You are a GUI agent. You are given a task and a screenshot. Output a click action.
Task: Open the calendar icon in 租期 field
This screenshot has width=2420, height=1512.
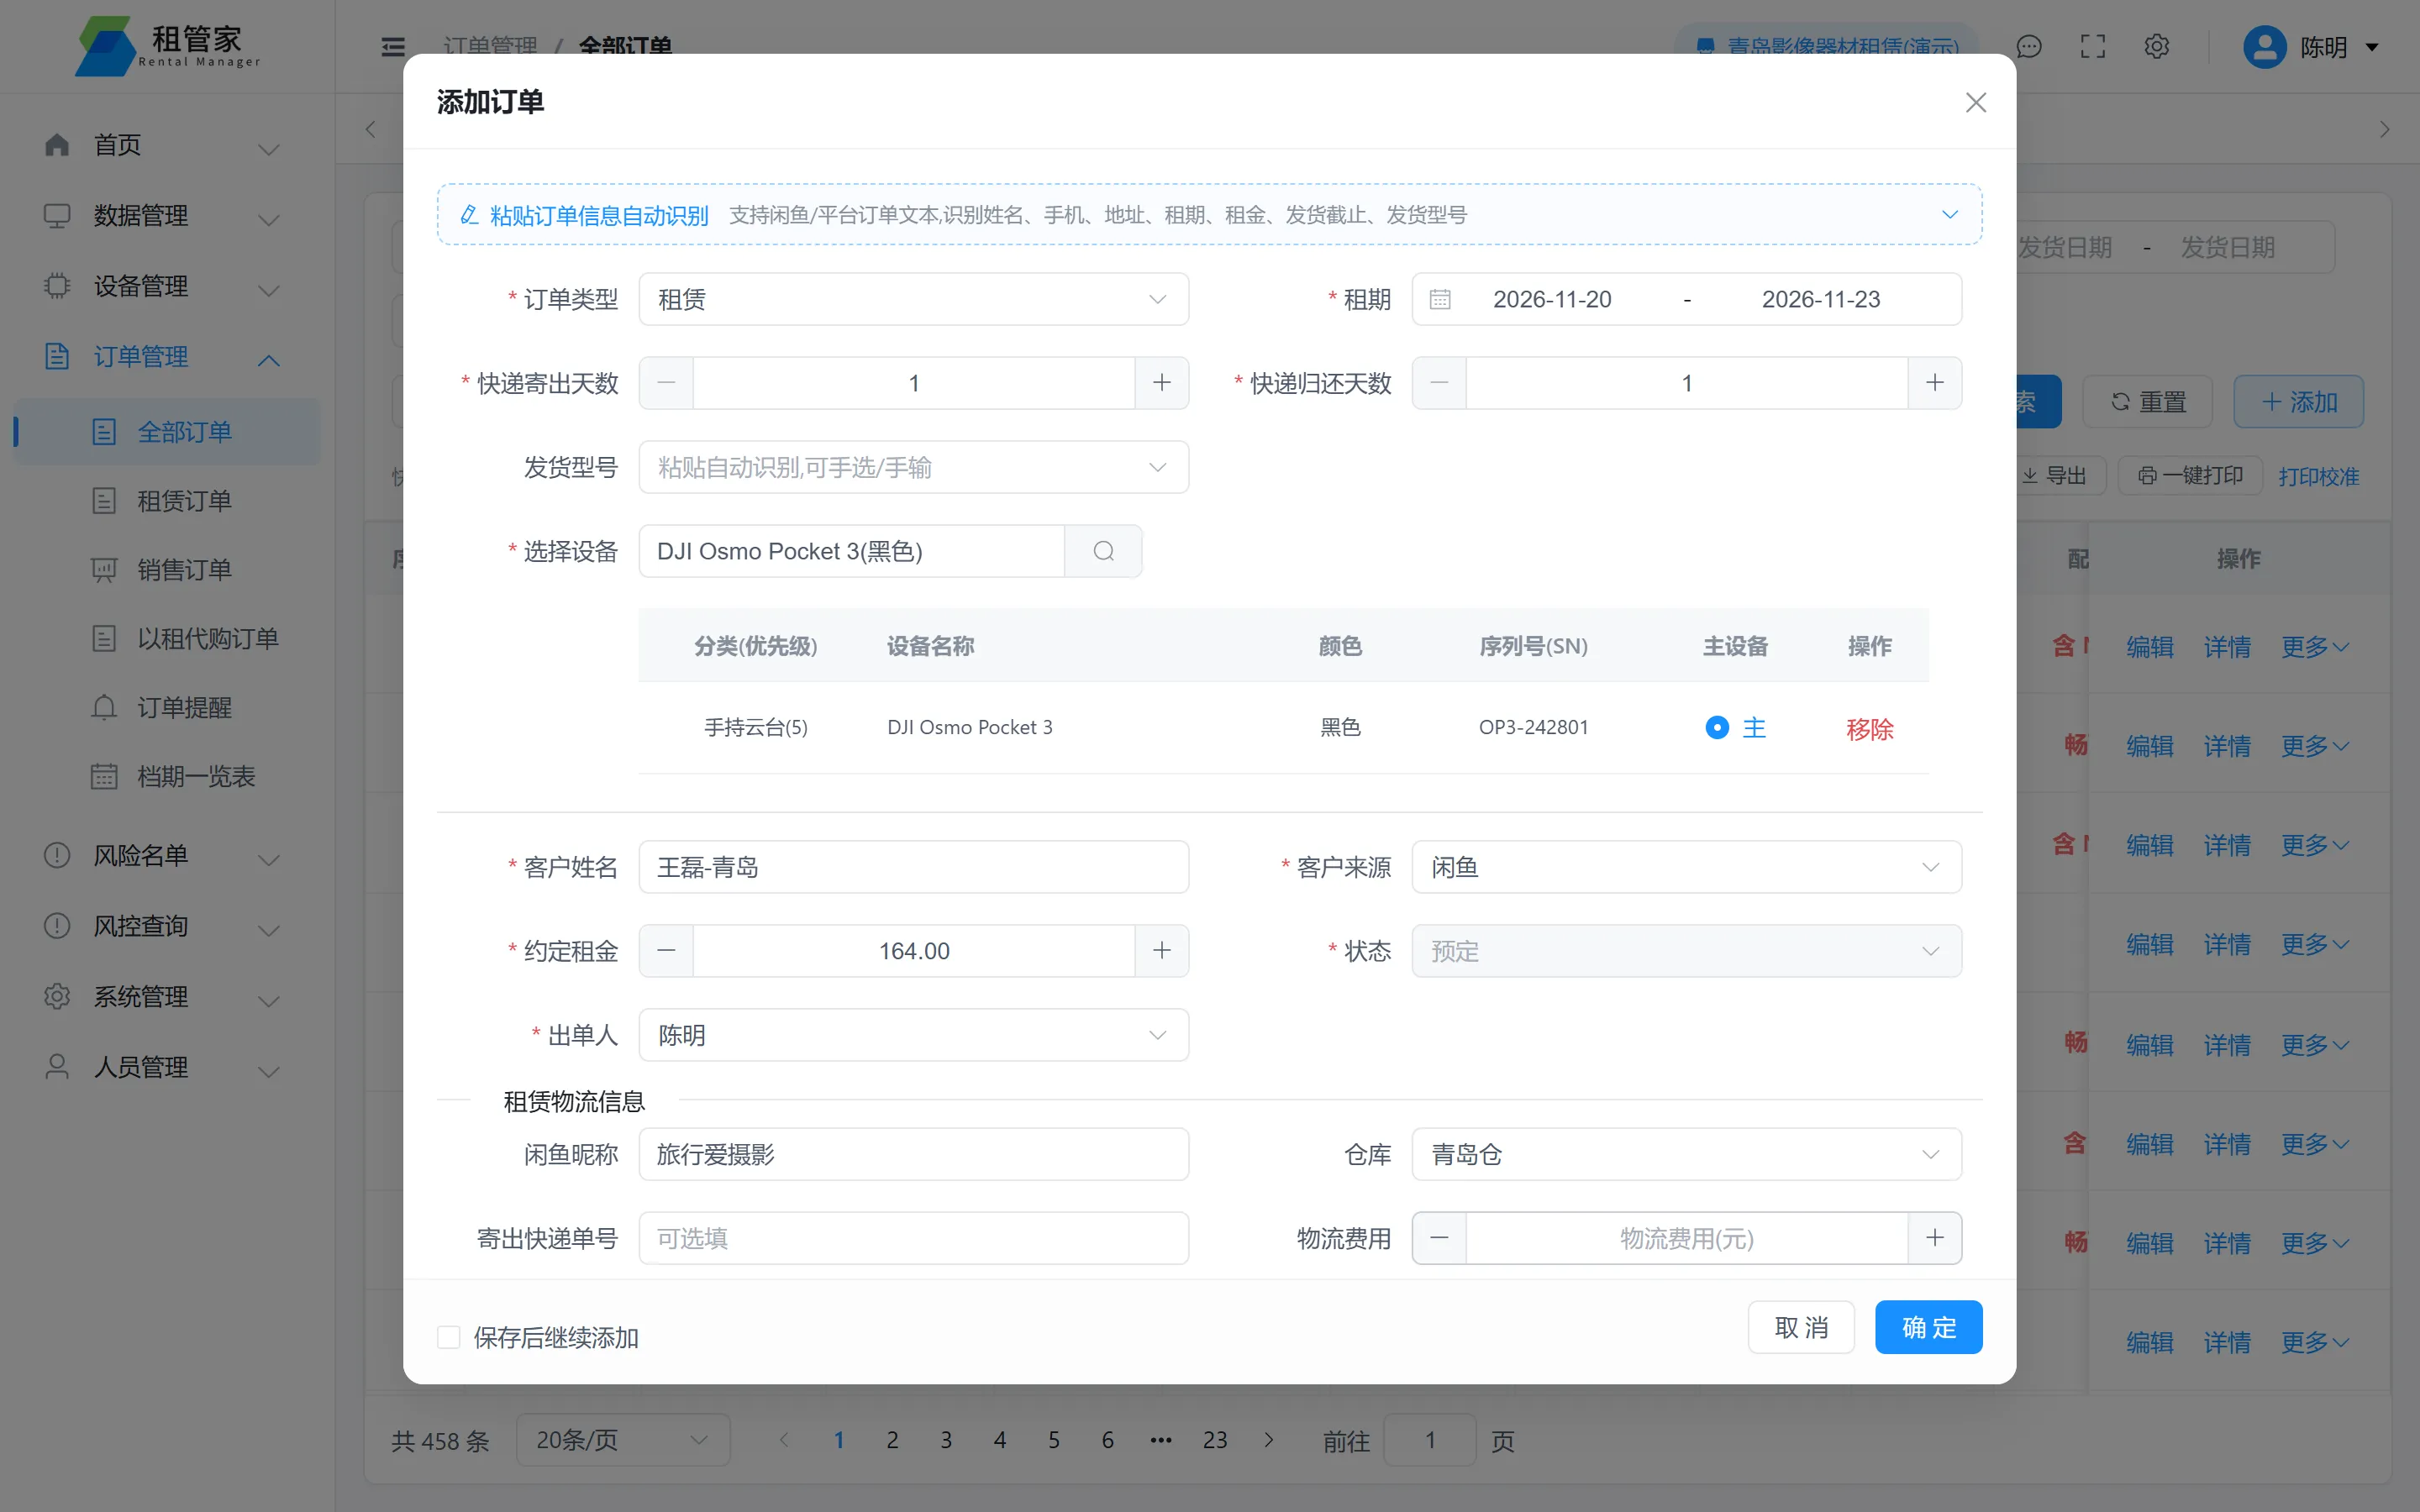click(x=1440, y=299)
